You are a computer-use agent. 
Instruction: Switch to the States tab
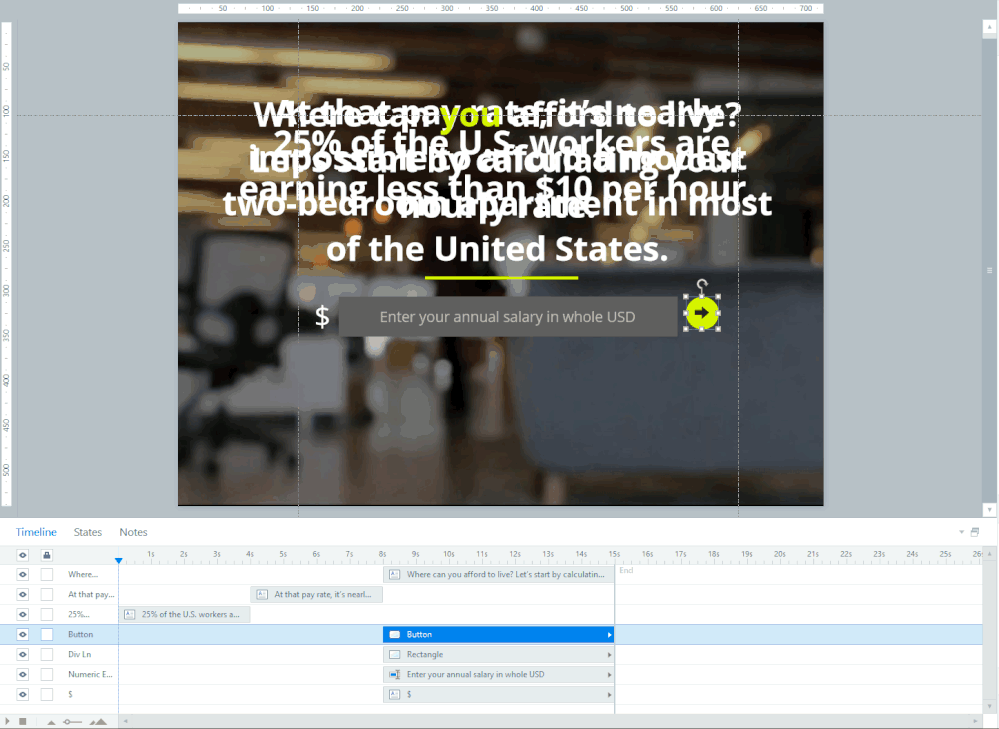(x=88, y=532)
